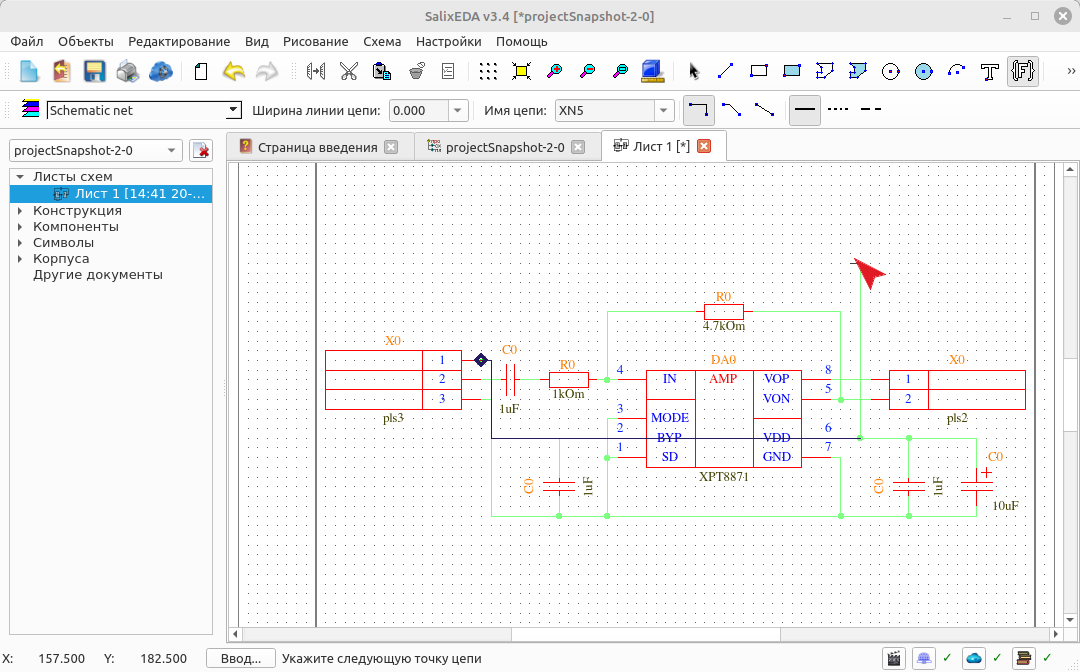This screenshot has width=1080, height=672.
Task: Open the Объекты menu
Action: pyautogui.click(x=85, y=41)
